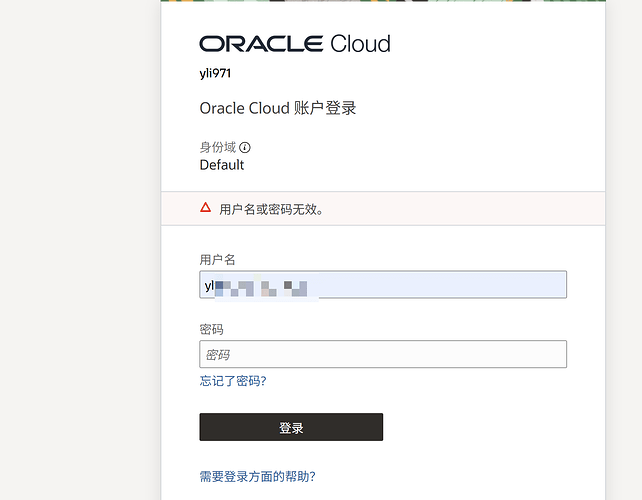The height and width of the screenshot is (500, 642).
Task: Click the ORACLE wordmark logo
Action: click(x=261, y=44)
